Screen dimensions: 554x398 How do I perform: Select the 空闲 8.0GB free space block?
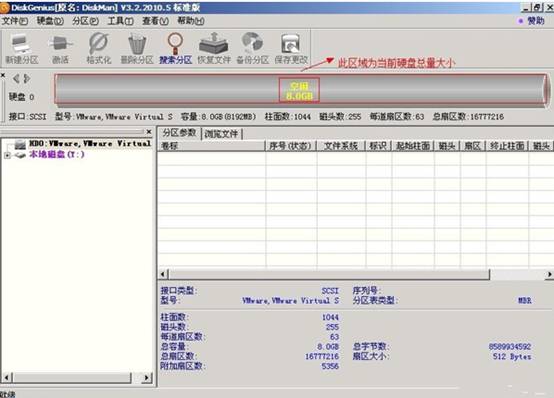[299, 90]
